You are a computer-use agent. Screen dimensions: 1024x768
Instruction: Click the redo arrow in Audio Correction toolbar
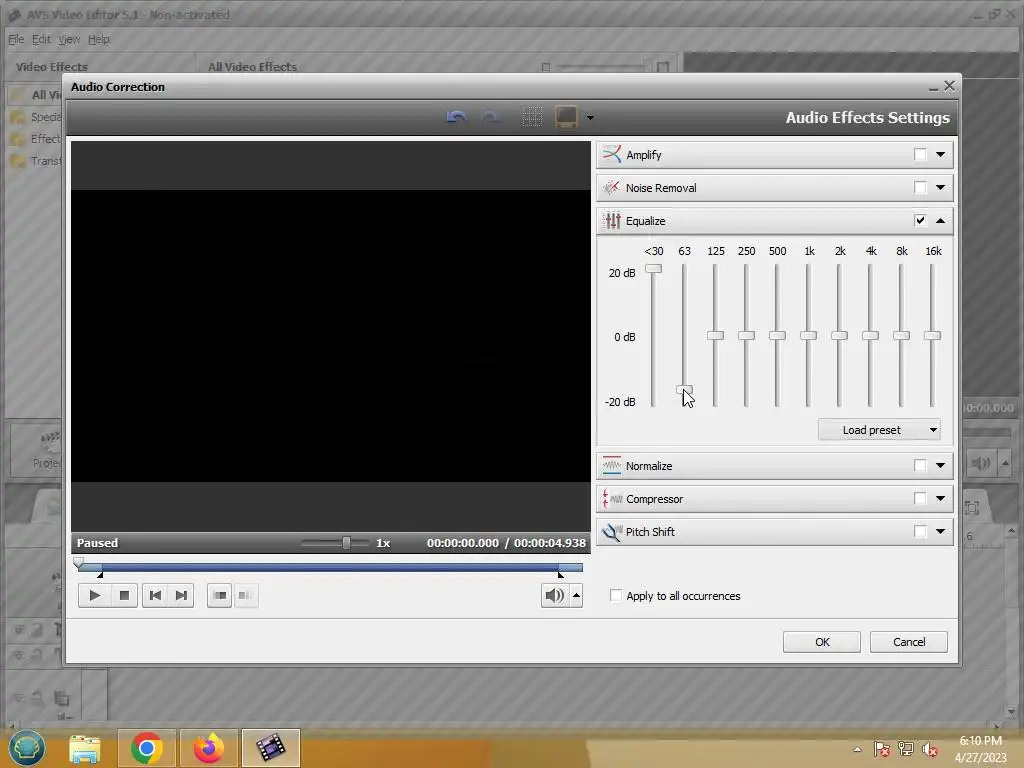(x=490, y=118)
